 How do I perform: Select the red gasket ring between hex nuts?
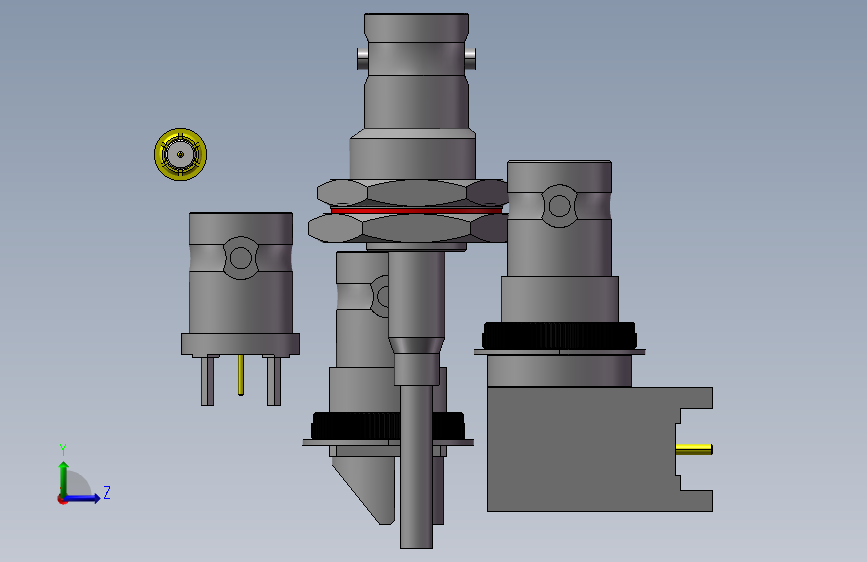(x=416, y=211)
